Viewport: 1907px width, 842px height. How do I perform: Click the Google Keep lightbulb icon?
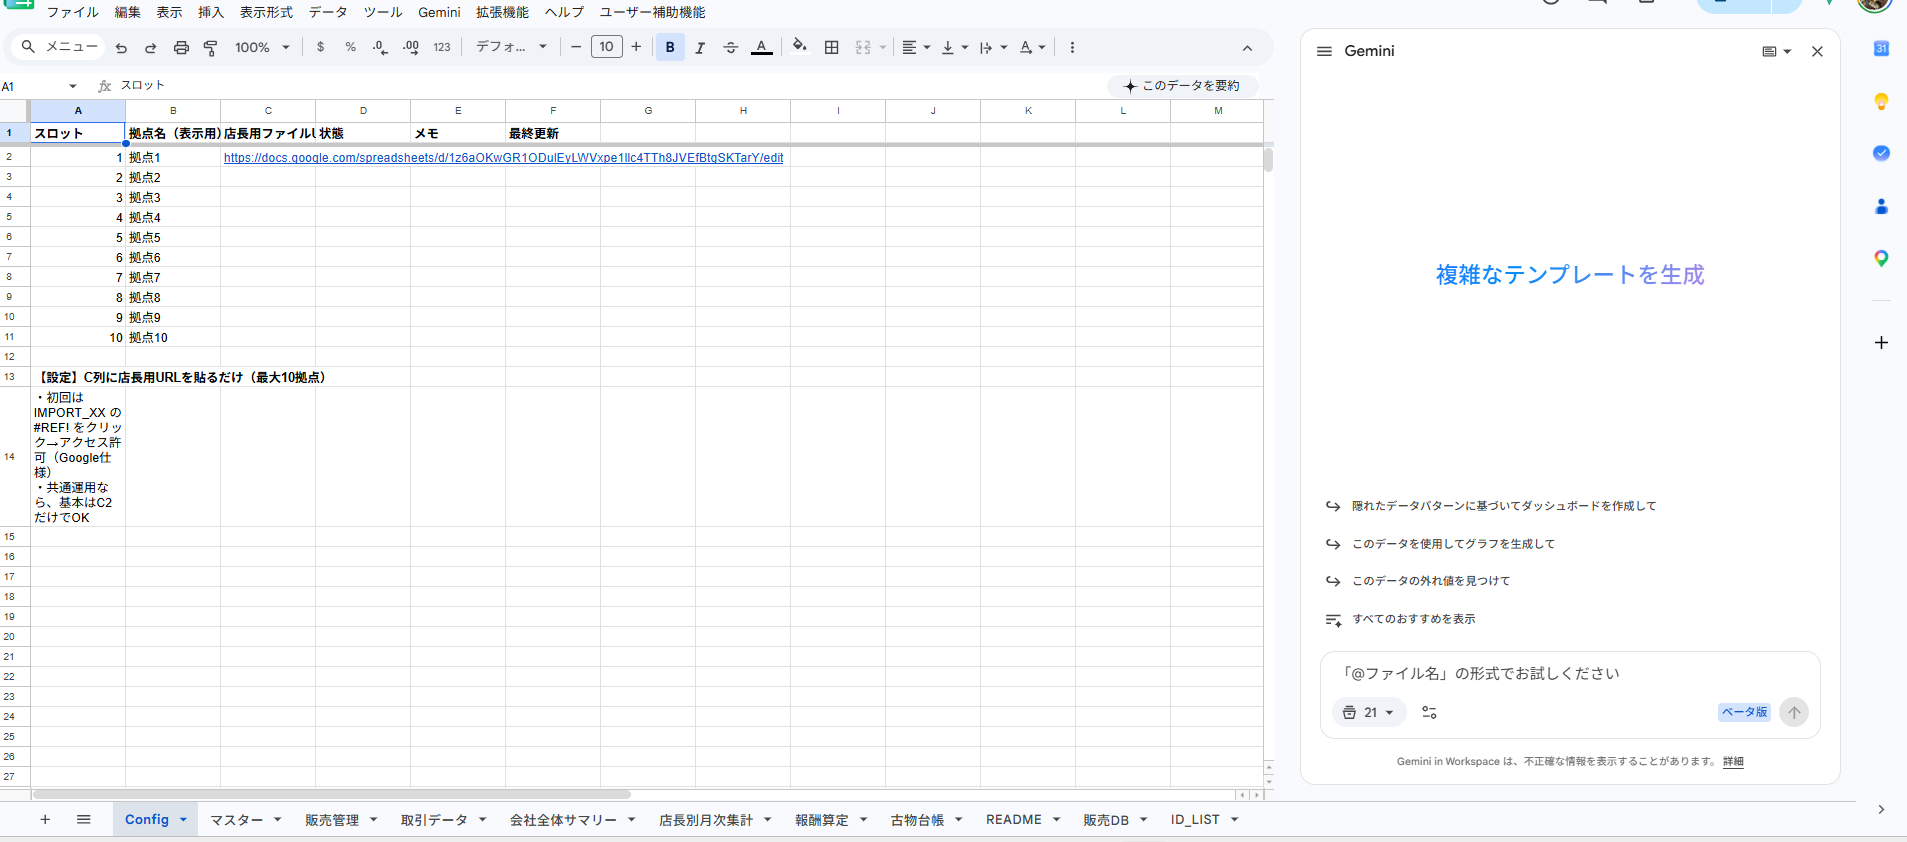(x=1881, y=101)
